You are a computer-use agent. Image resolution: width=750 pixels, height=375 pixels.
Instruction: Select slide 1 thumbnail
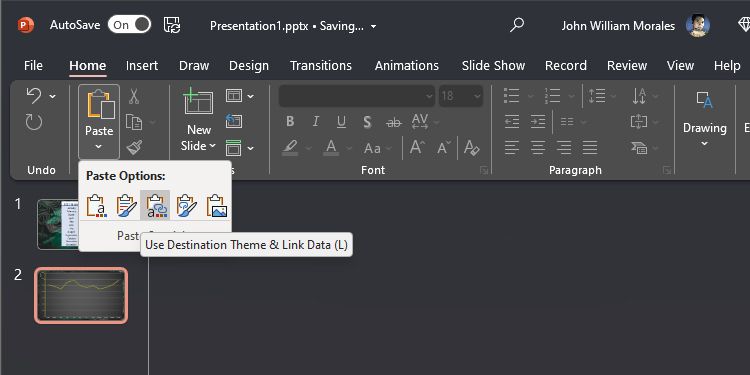click(59, 224)
